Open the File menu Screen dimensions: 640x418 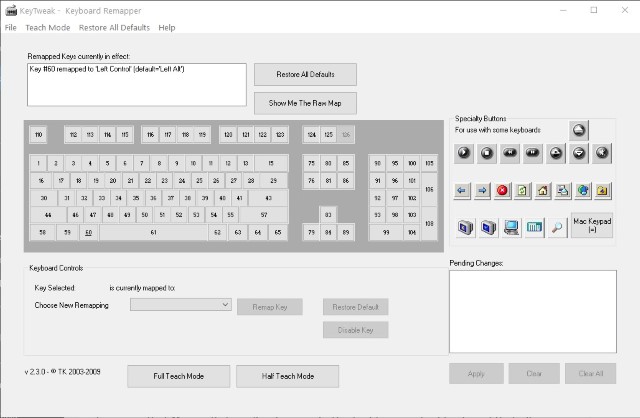[x=11, y=27]
